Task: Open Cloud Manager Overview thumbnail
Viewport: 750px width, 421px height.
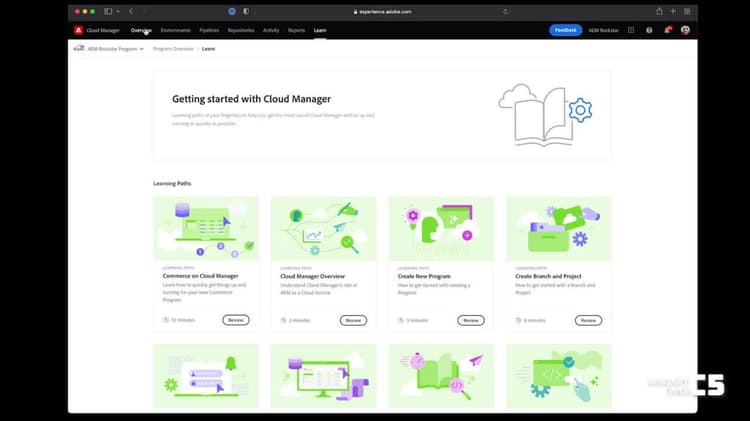Action: coord(324,229)
